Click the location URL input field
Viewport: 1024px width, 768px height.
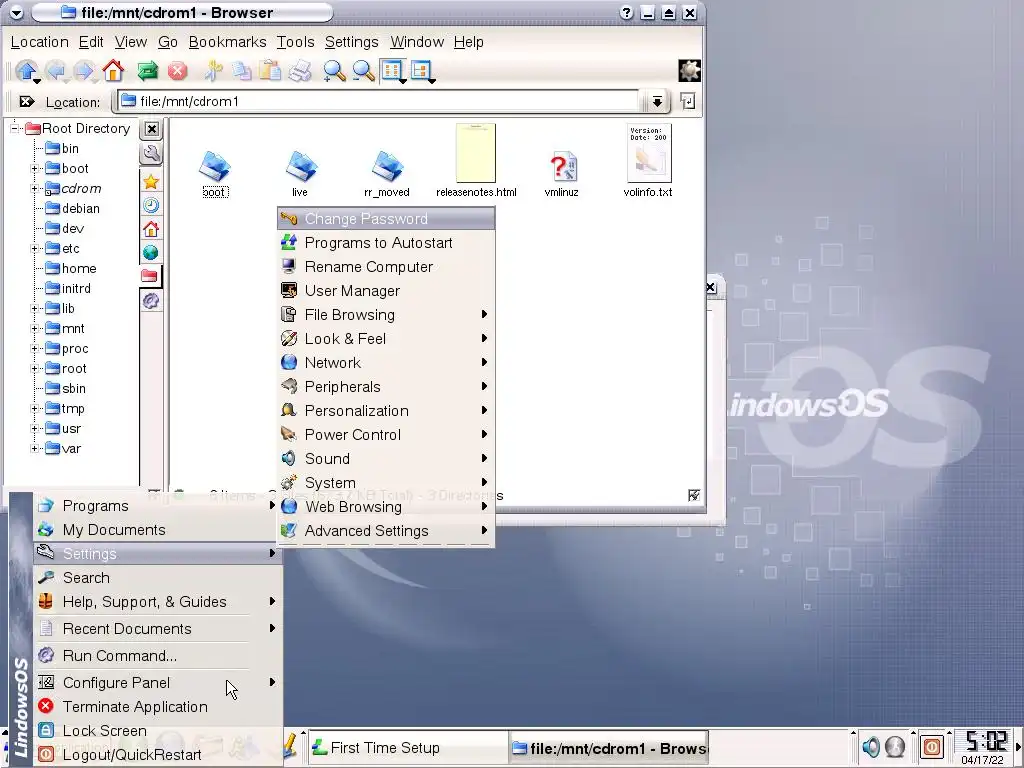(377, 101)
